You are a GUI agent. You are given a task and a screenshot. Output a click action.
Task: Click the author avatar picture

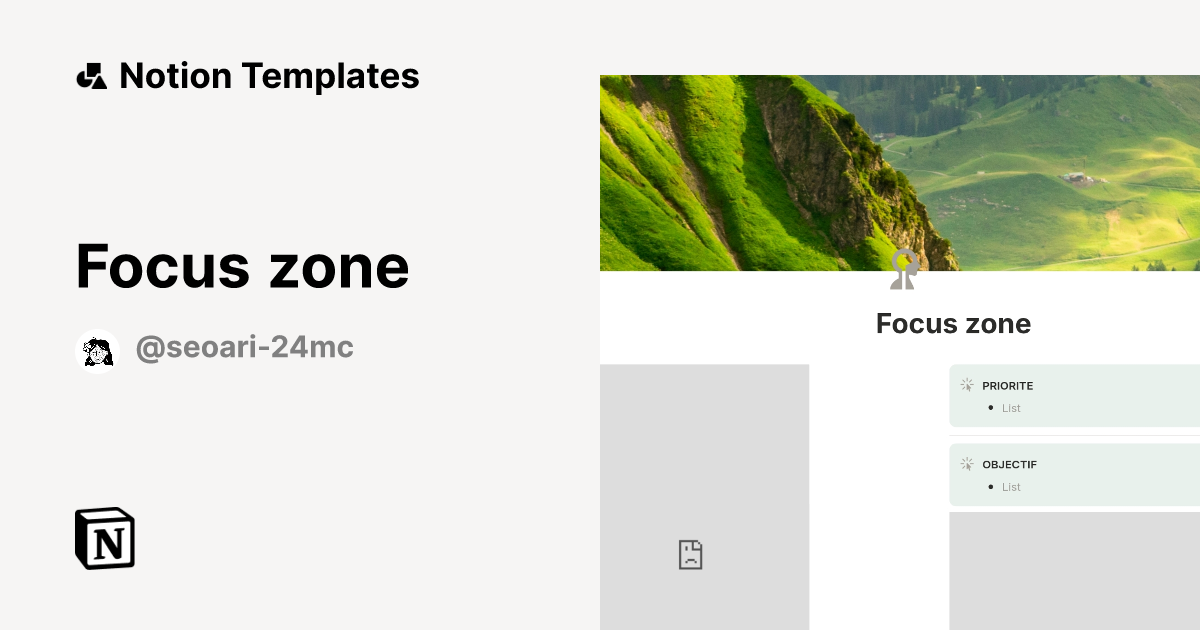tap(97, 347)
